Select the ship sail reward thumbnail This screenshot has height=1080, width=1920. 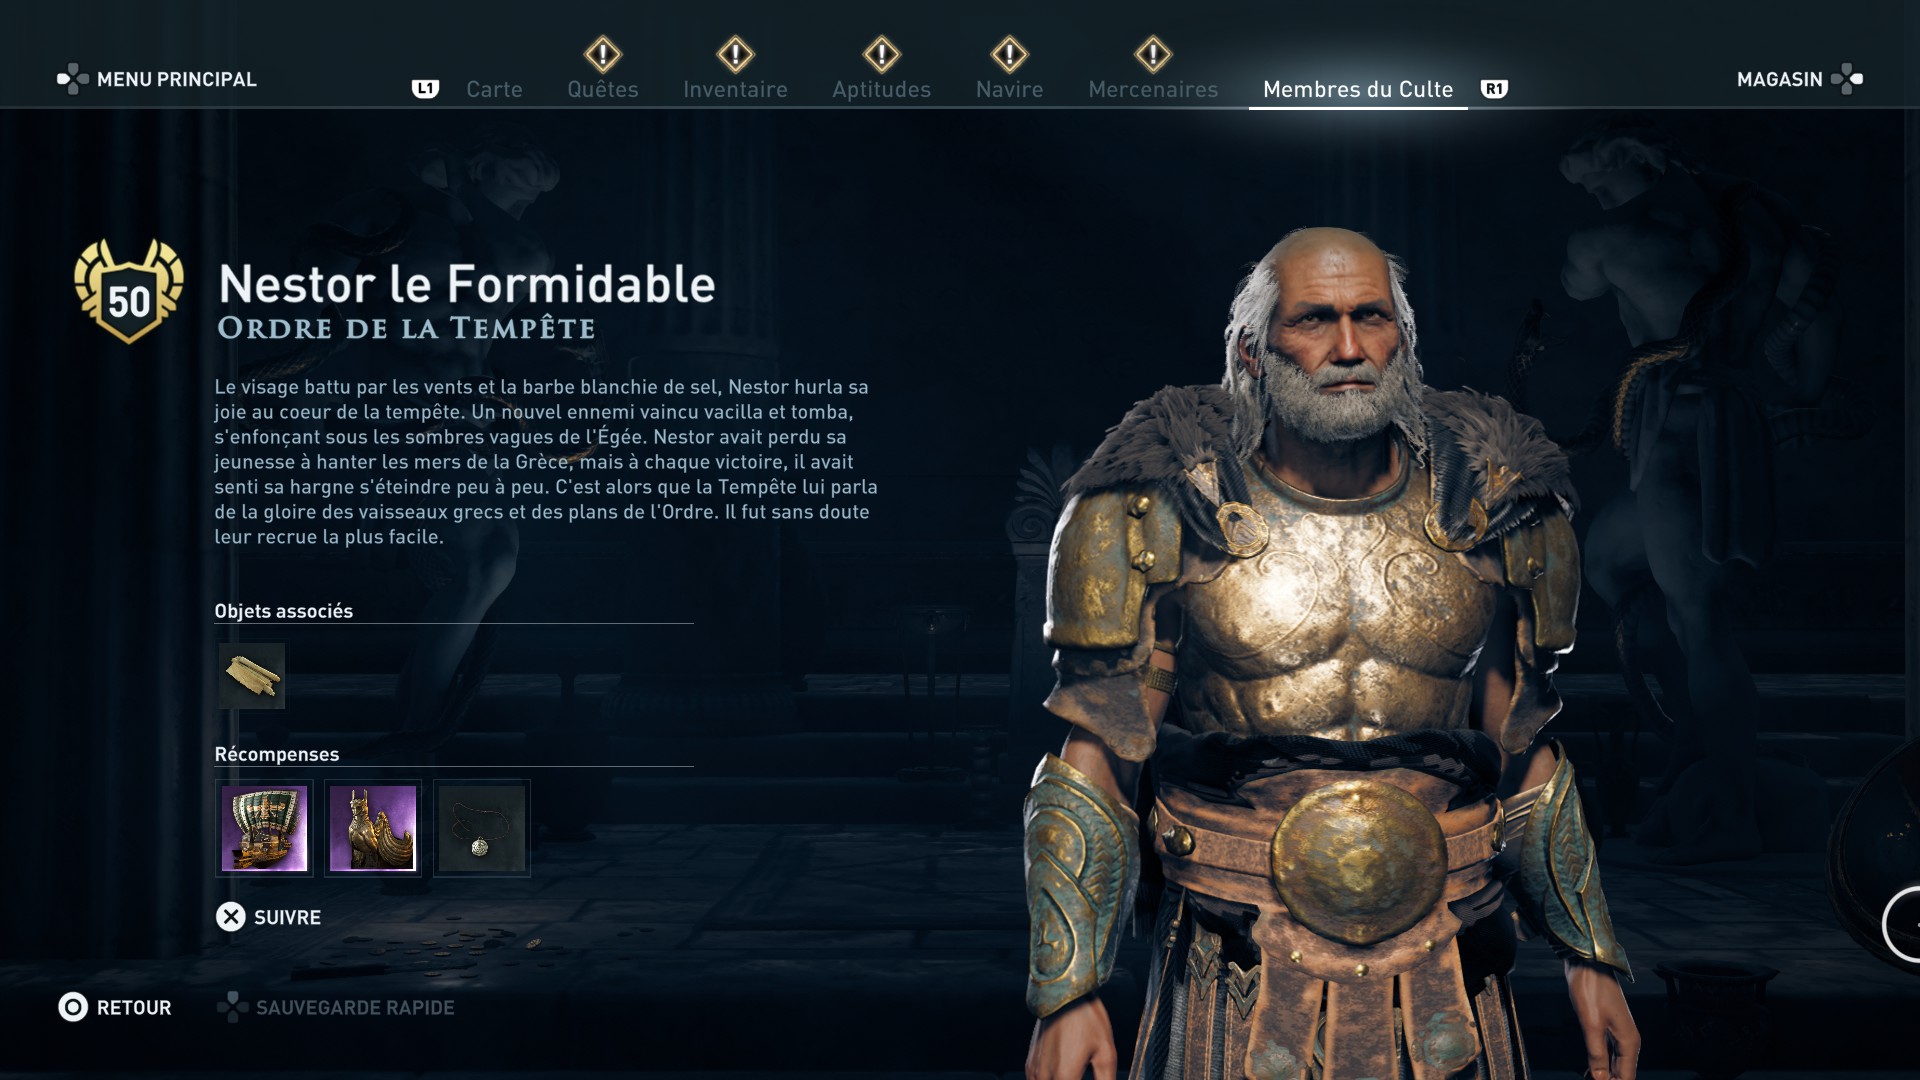(264, 828)
